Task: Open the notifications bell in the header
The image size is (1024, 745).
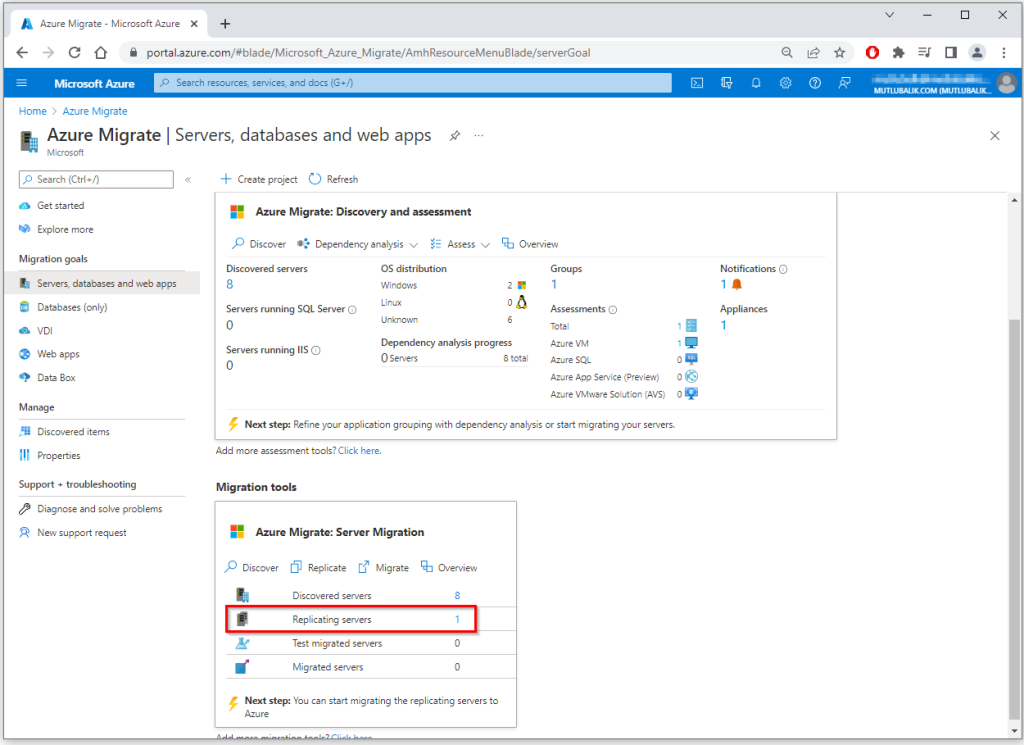Action: tap(756, 83)
